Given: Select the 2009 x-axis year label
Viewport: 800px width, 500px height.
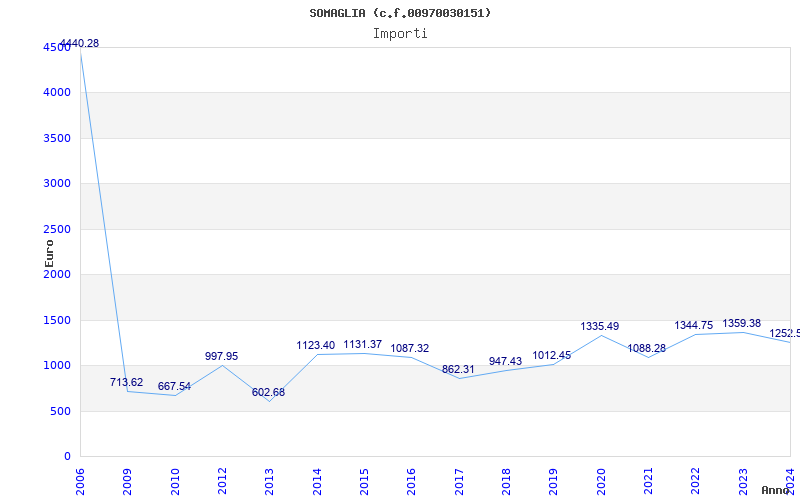Looking at the screenshot, I should coord(127,482).
